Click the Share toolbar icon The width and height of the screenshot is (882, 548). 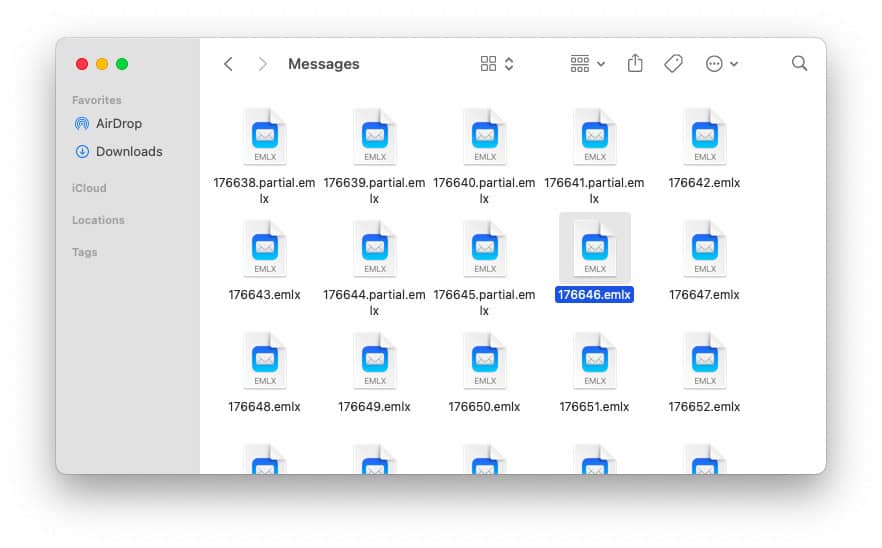click(635, 63)
